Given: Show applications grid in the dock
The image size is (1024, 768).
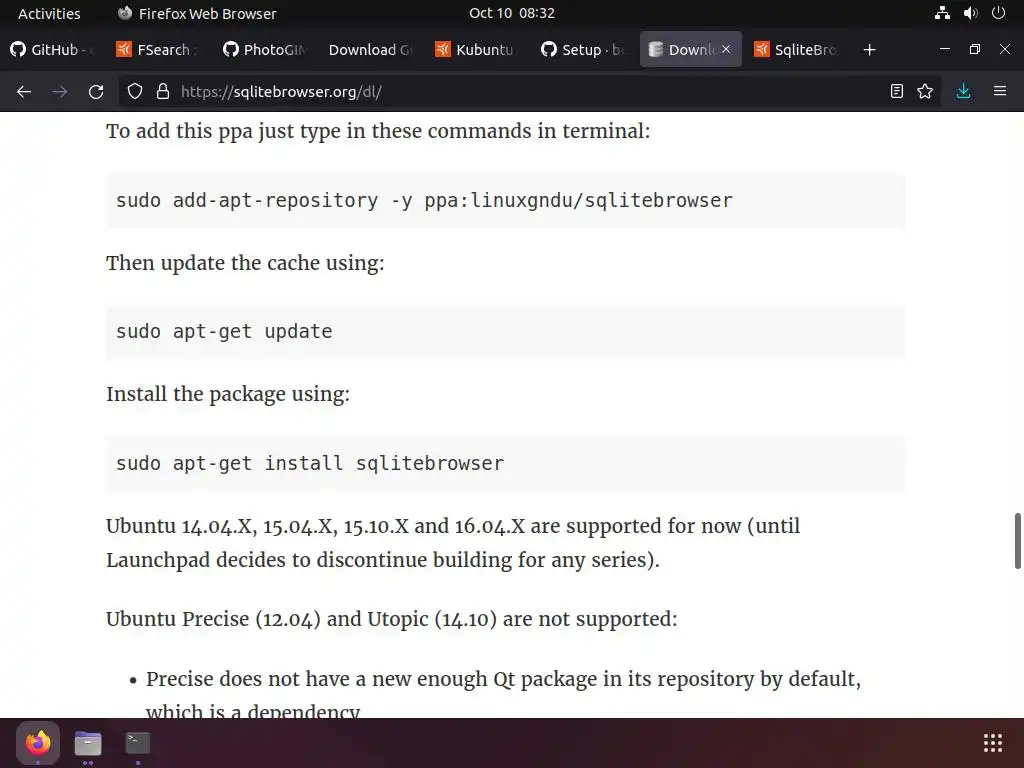Looking at the screenshot, I should 992,742.
